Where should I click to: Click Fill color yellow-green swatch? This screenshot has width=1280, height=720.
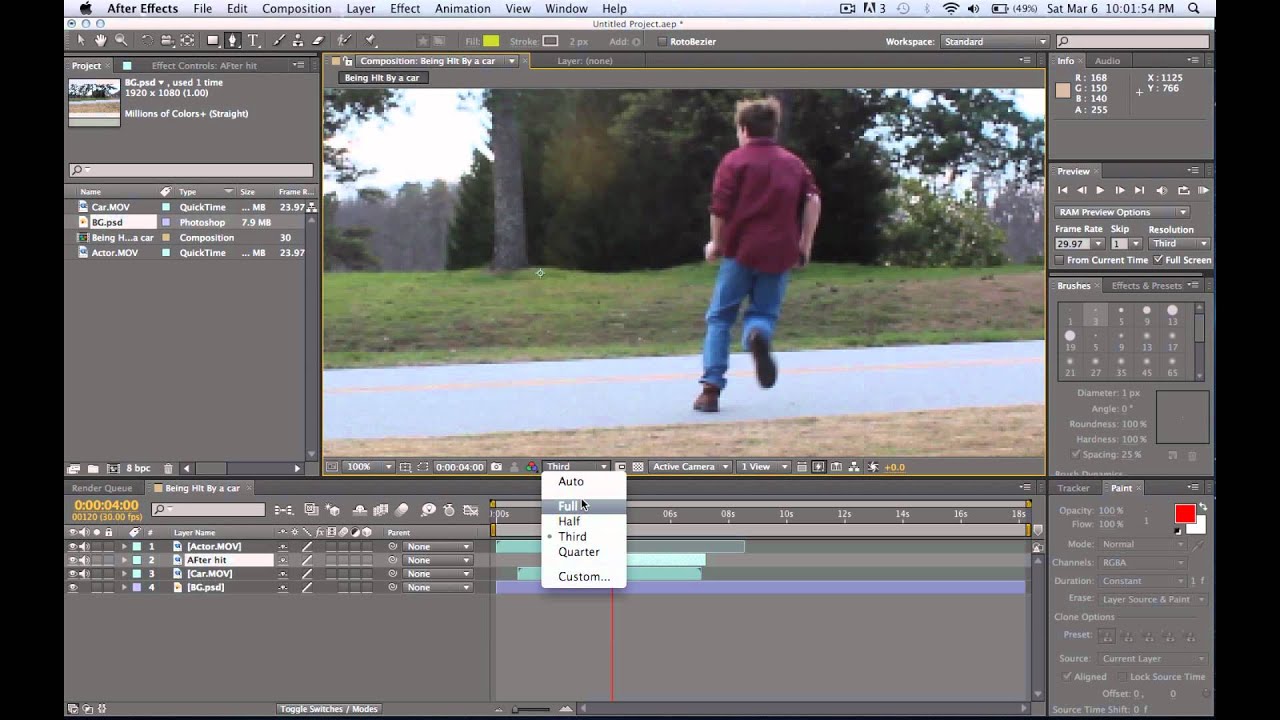[x=491, y=42]
